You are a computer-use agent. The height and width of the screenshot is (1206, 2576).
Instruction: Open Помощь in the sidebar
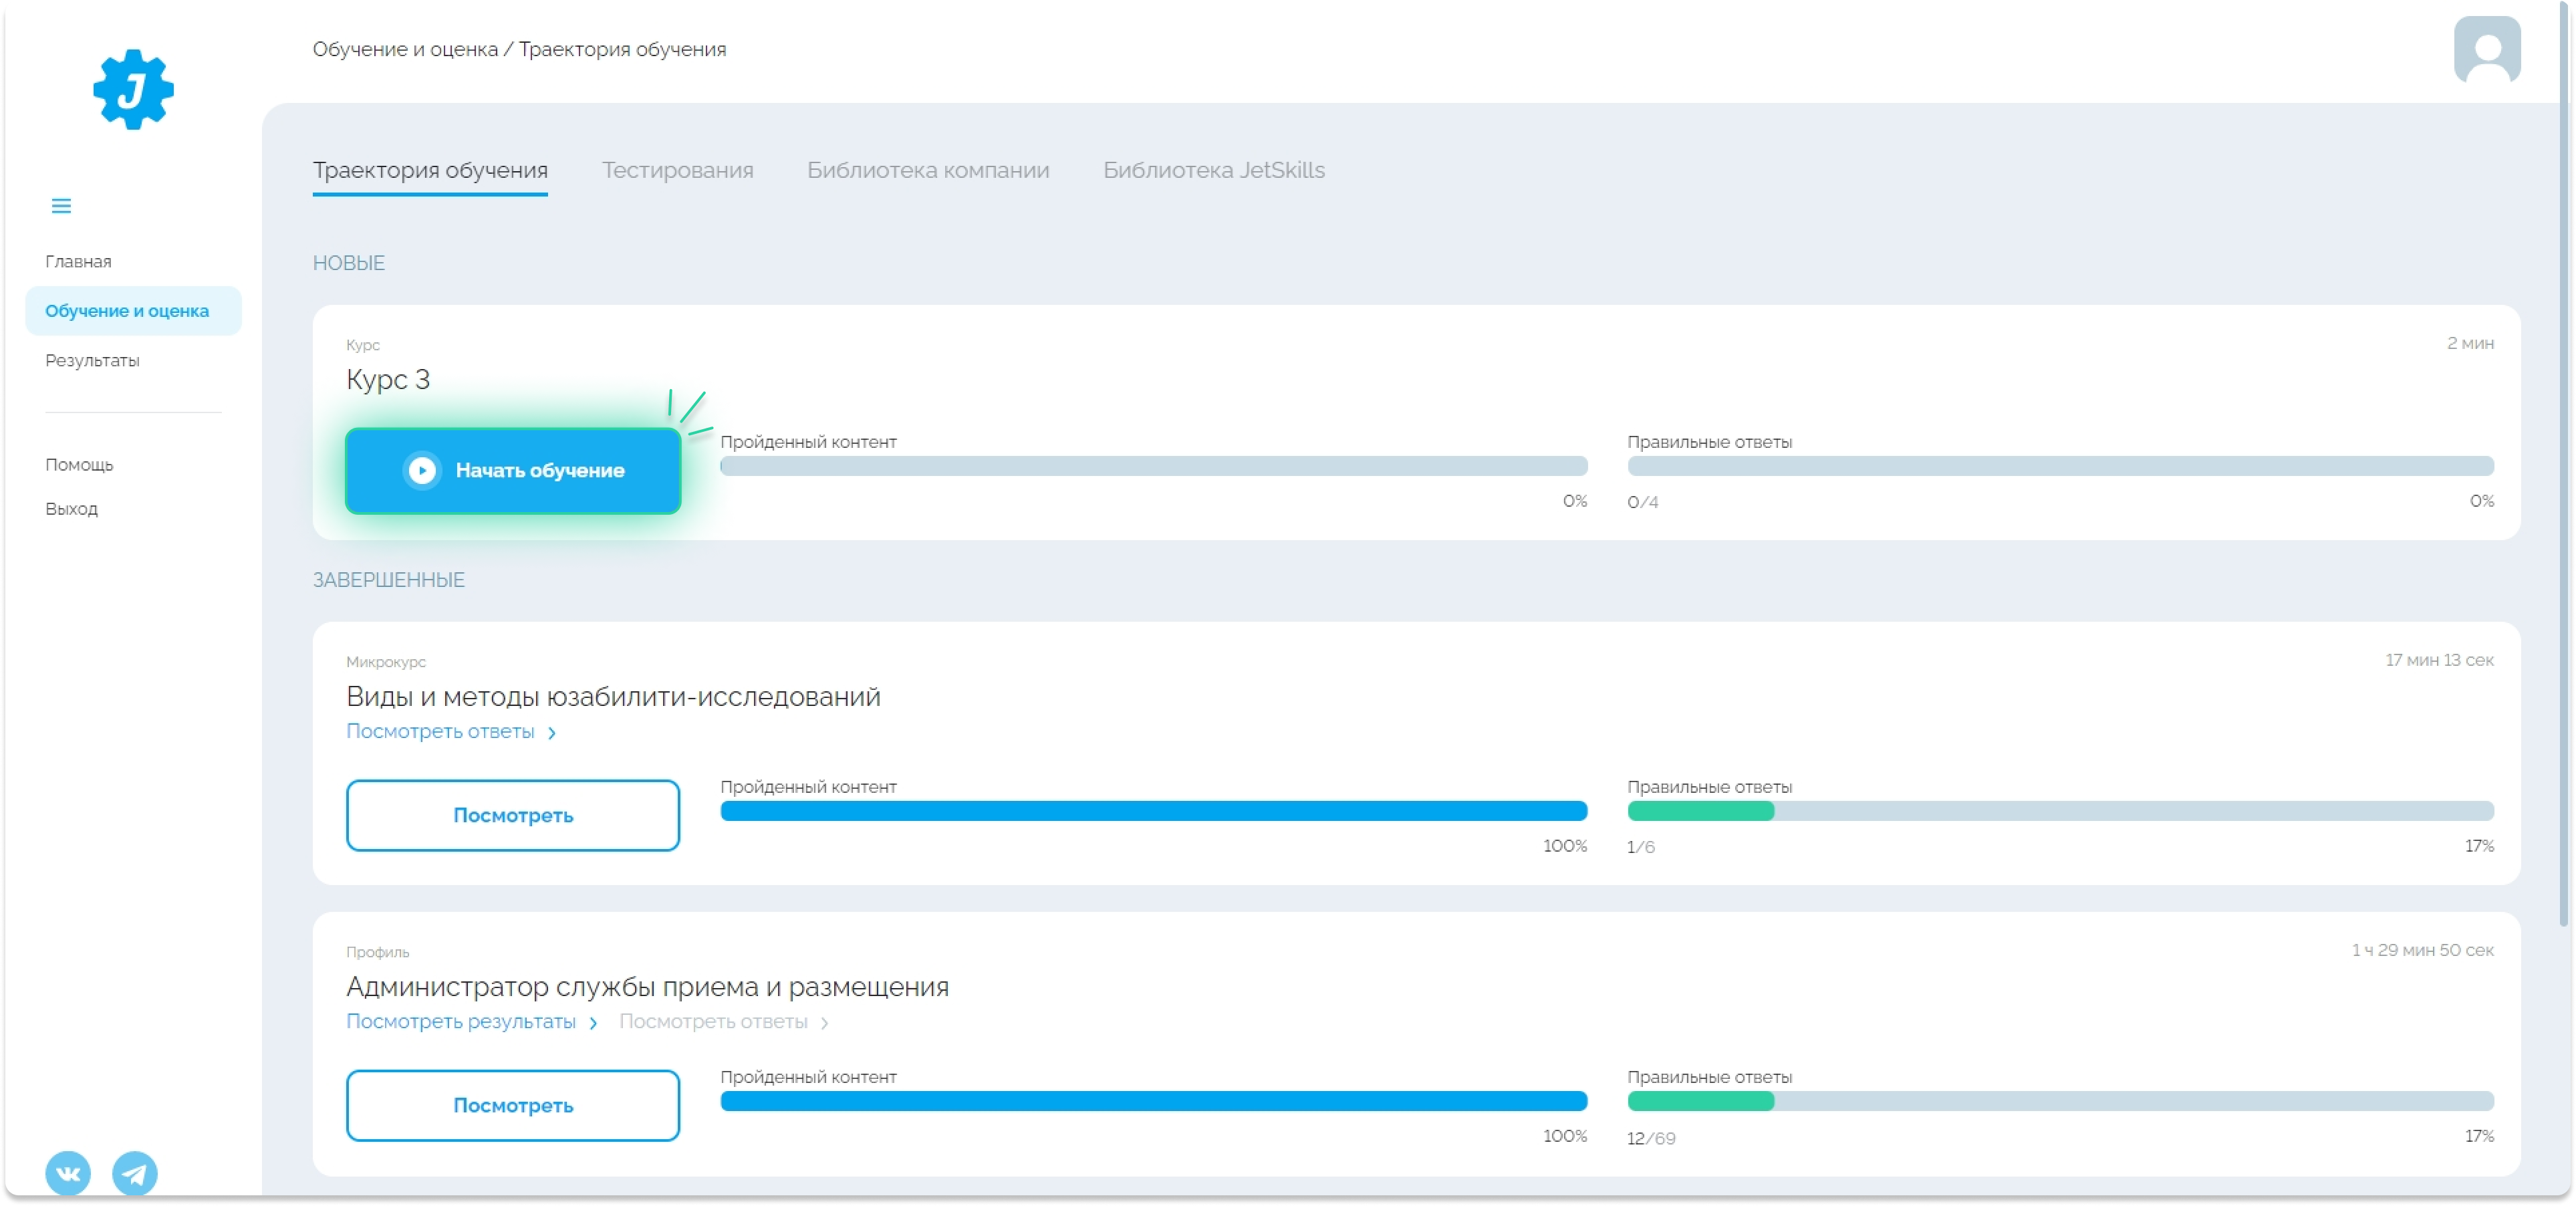click(x=79, y=464)
